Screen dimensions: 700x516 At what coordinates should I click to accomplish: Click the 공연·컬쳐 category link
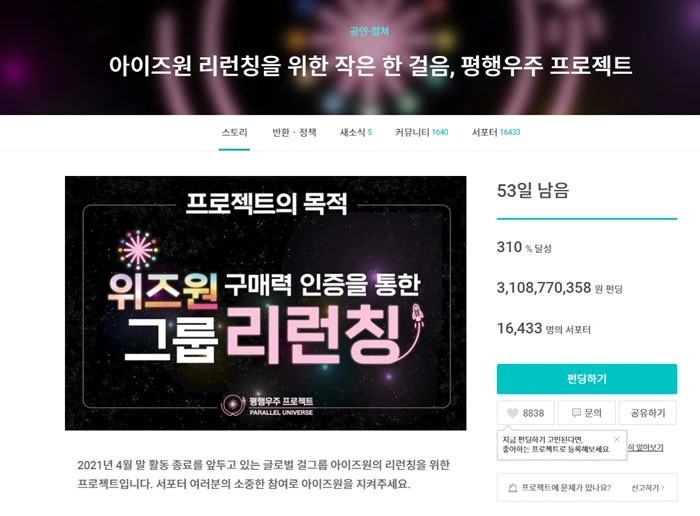pyautogui.click(x=370, y=31)
